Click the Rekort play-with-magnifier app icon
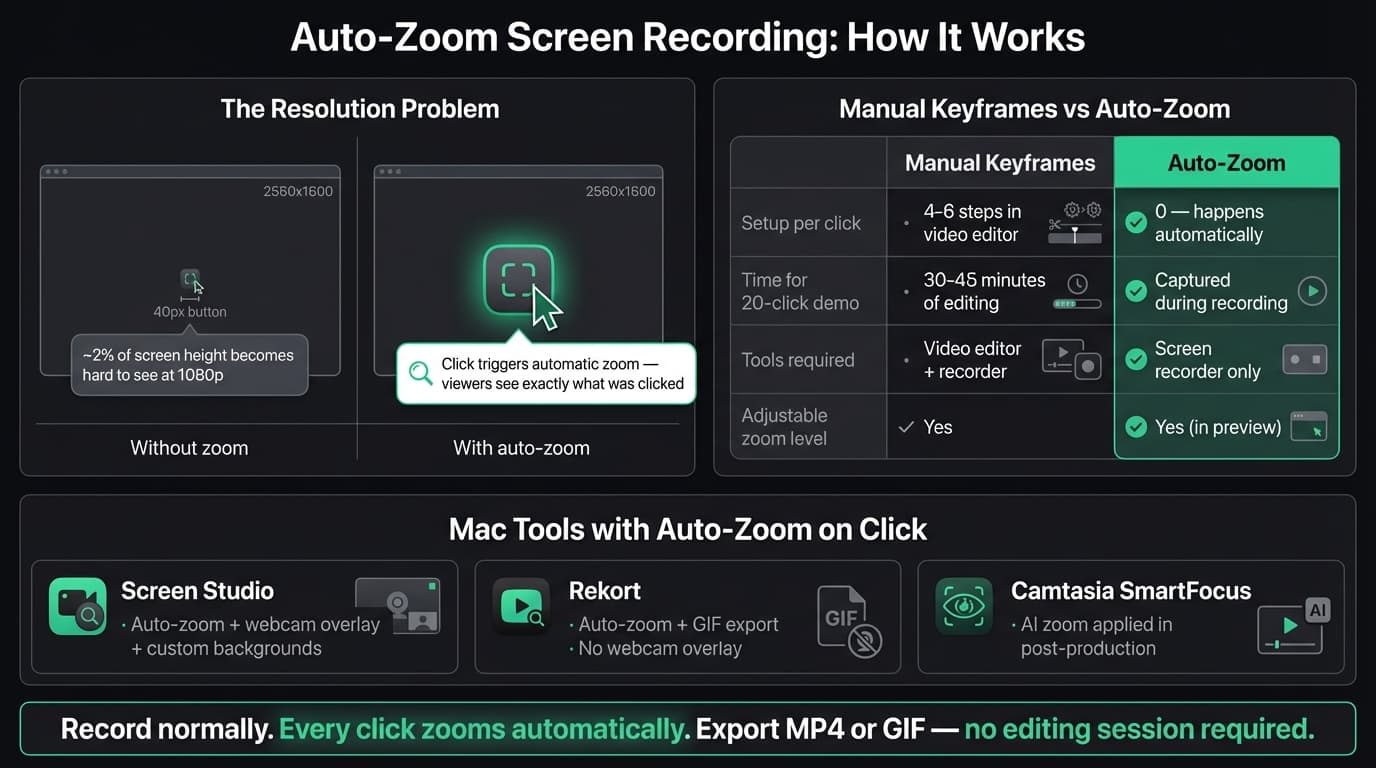 (x=521, y=607)
